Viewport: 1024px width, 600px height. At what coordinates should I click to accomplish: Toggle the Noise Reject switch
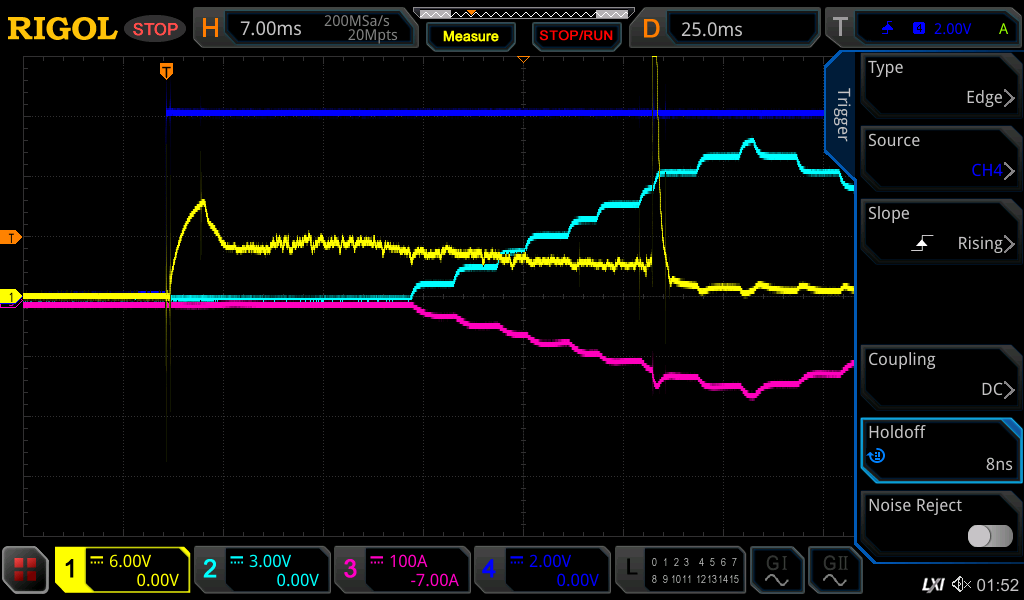coord(990,536)
